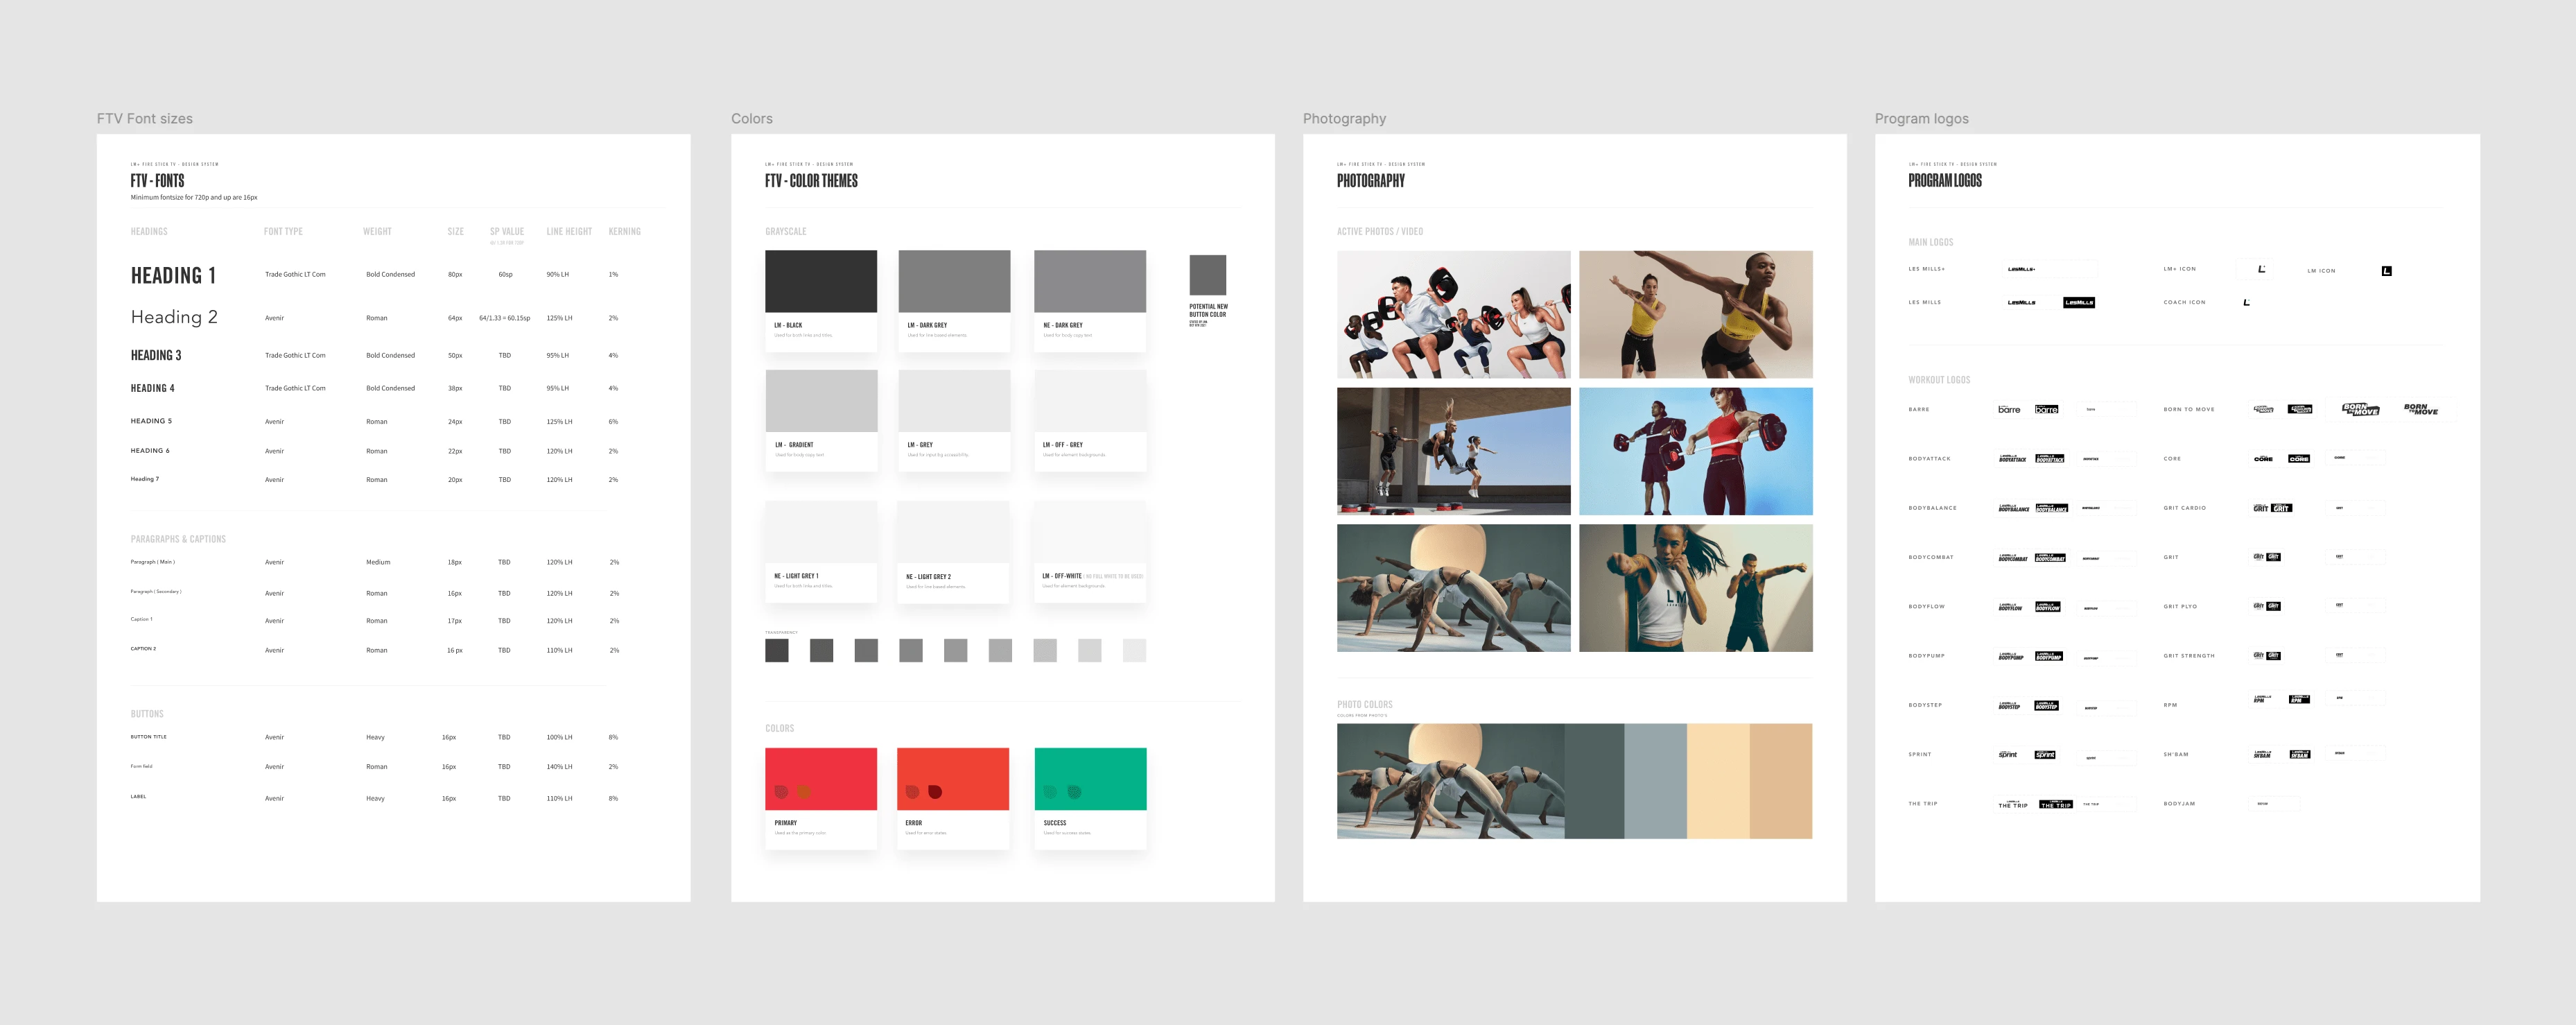Select the black CORE workout logo
Image resolution: width=2576 pixels, height=1025 pixels.
[2299, 459]
